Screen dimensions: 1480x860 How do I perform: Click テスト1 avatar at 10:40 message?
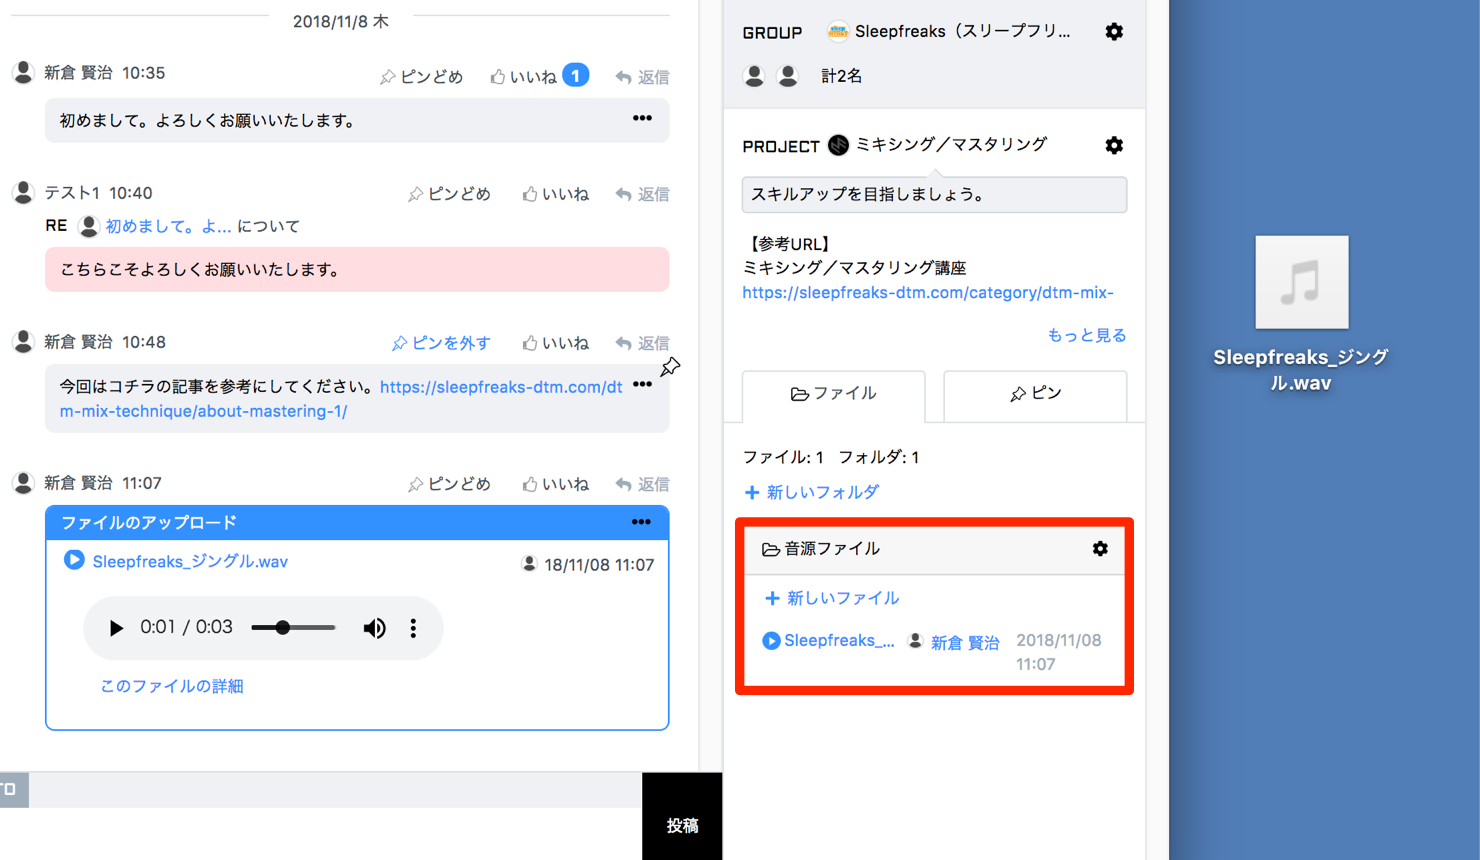23,192
